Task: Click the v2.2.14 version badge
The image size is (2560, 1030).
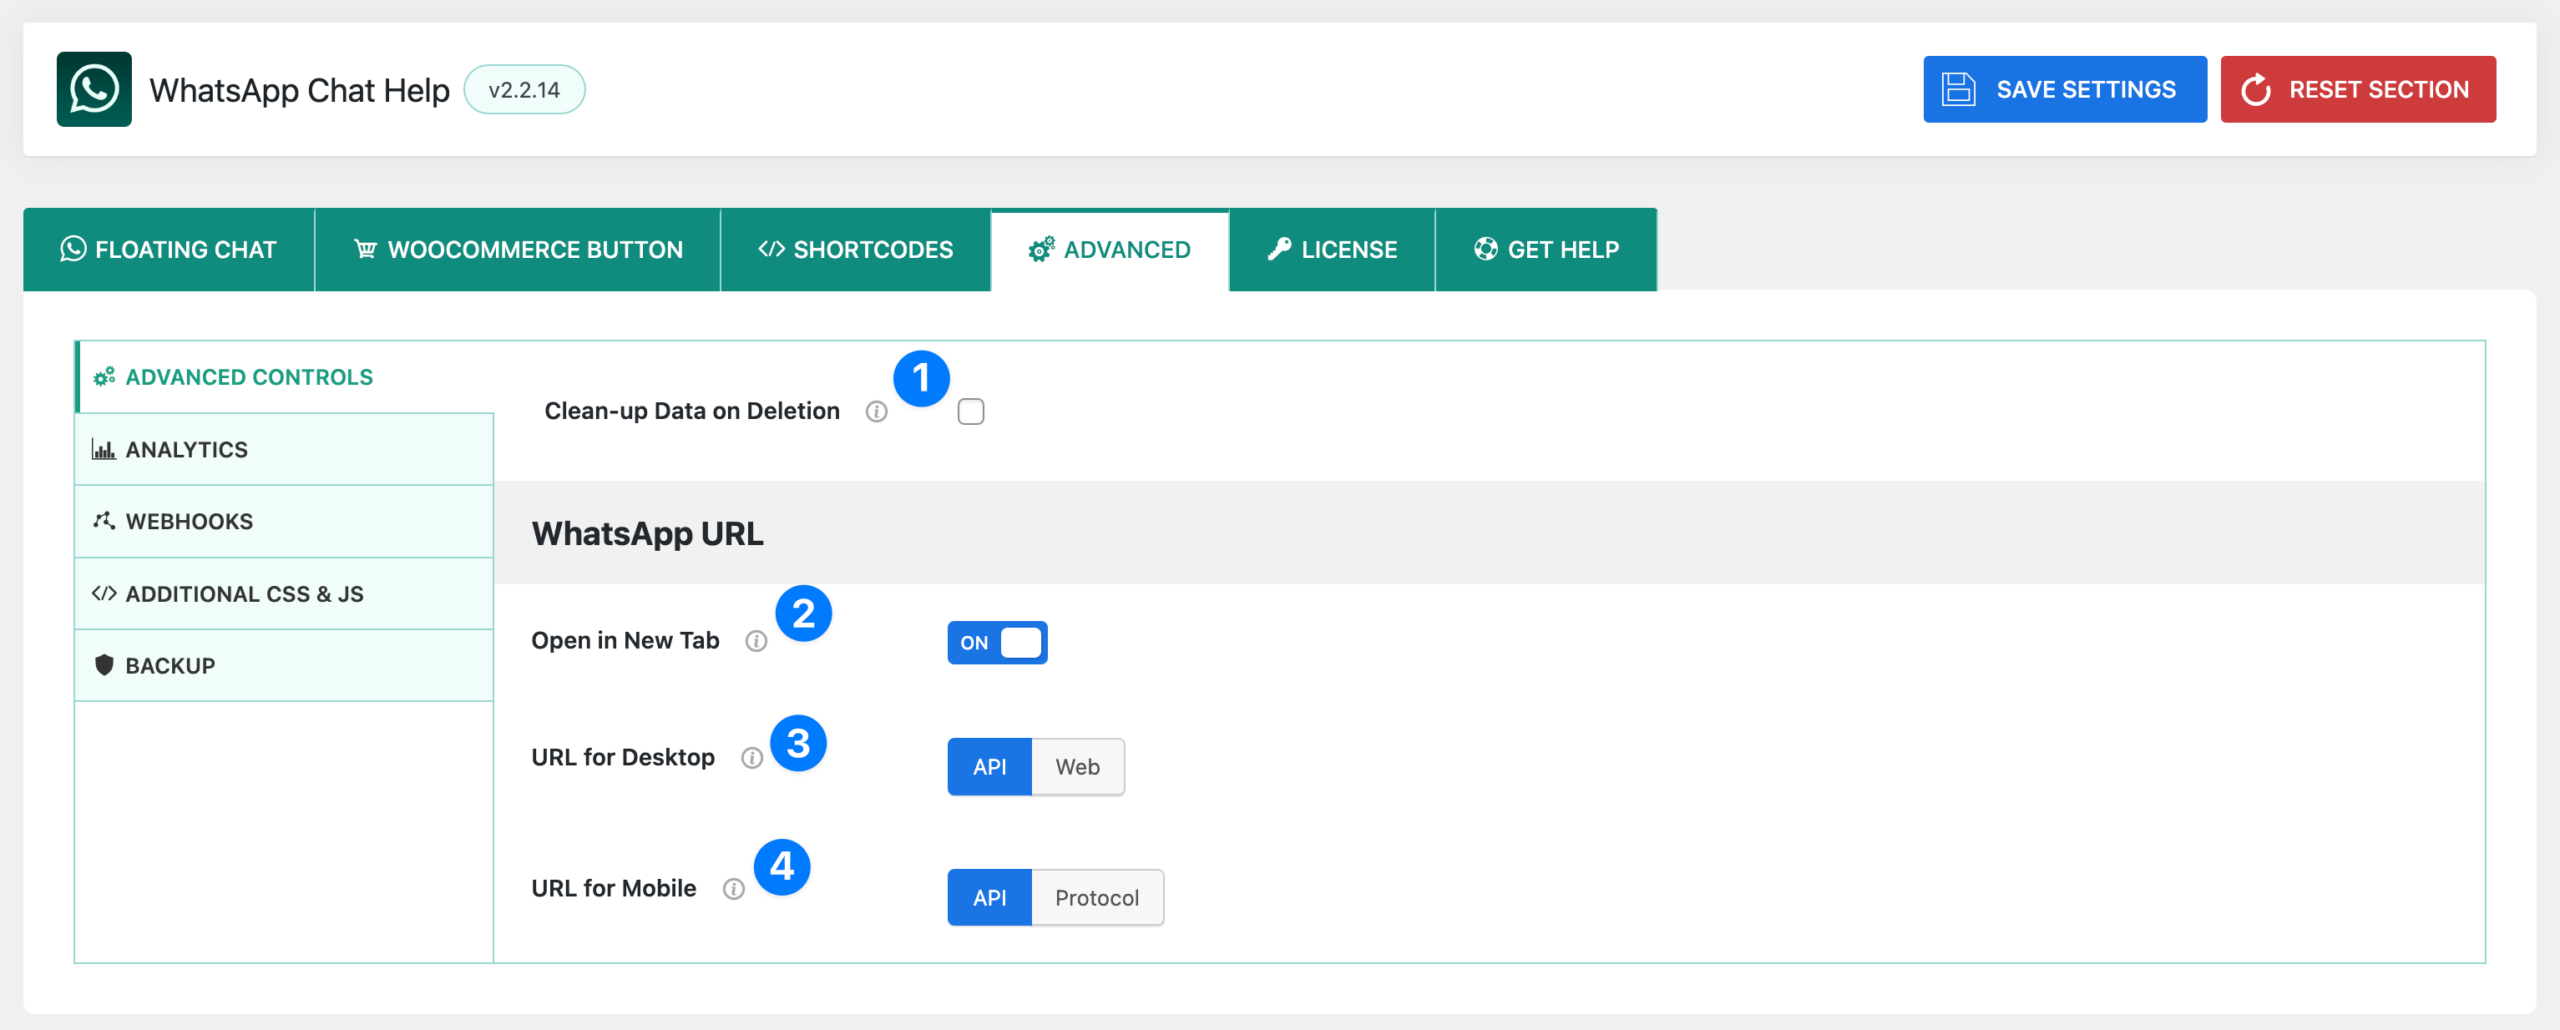Action: 524,90
